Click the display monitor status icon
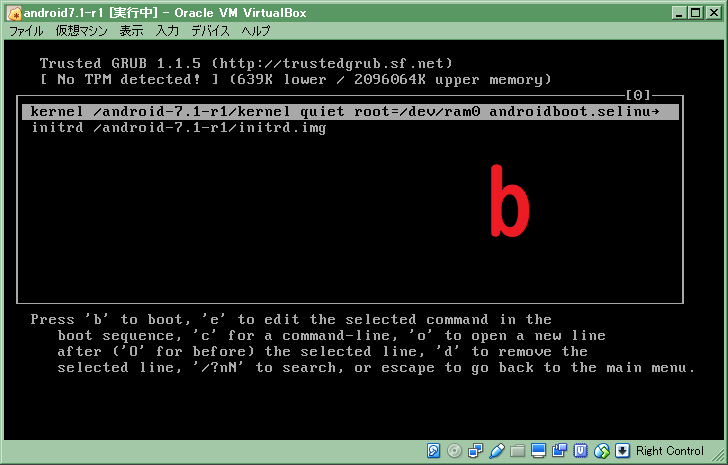Screen dimensions: 728x465 [539, 451]
